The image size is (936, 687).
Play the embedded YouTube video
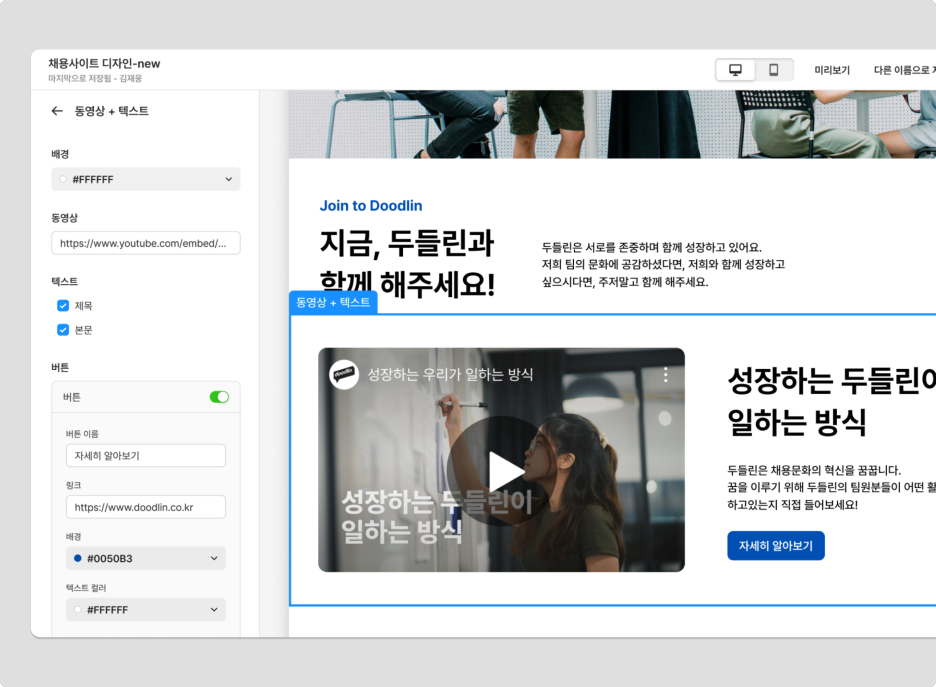(x=501, y=471)
